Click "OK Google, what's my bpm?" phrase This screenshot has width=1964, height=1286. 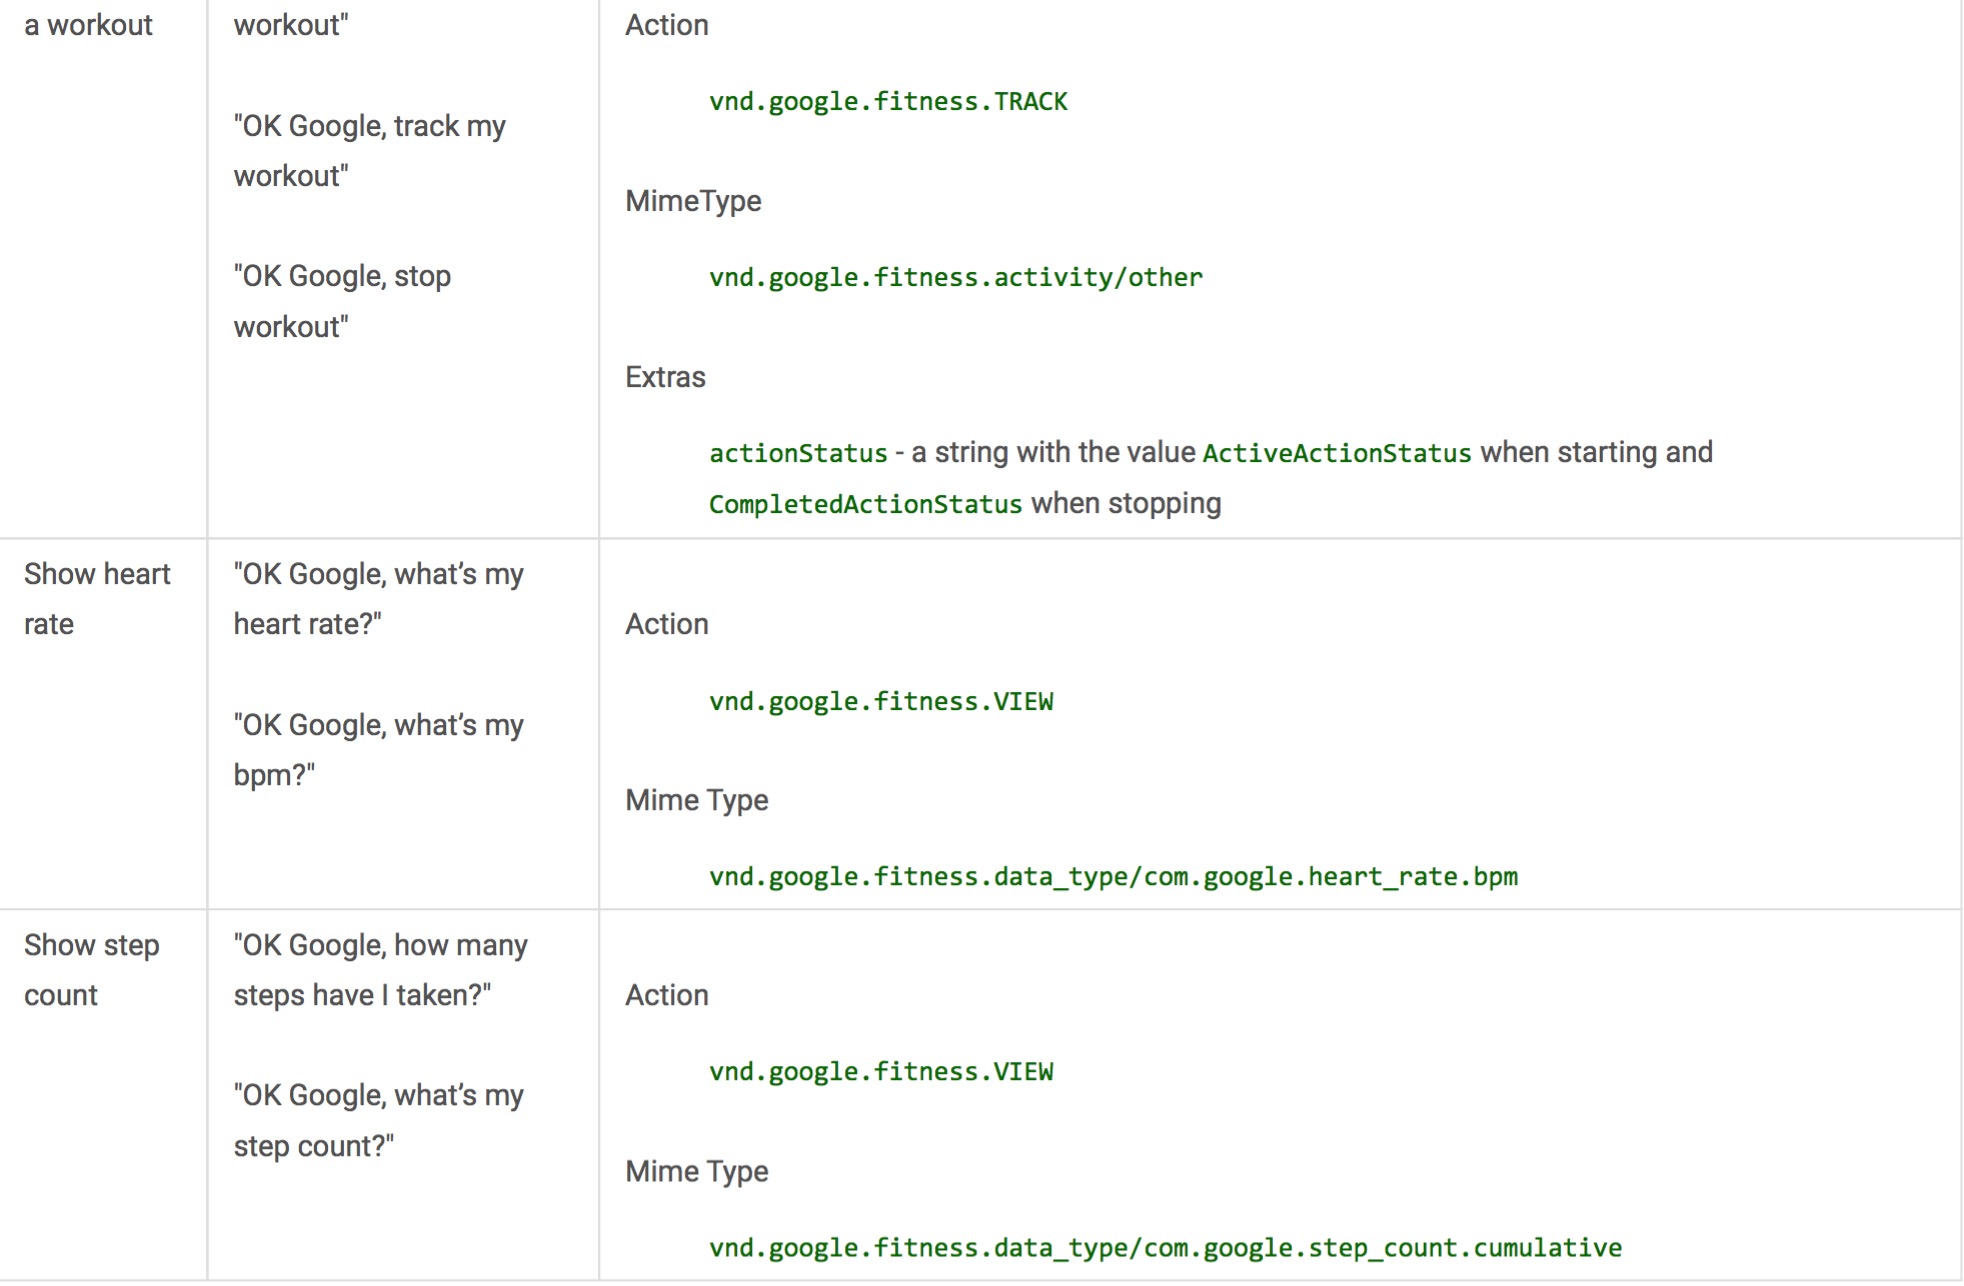click(378, 750)
